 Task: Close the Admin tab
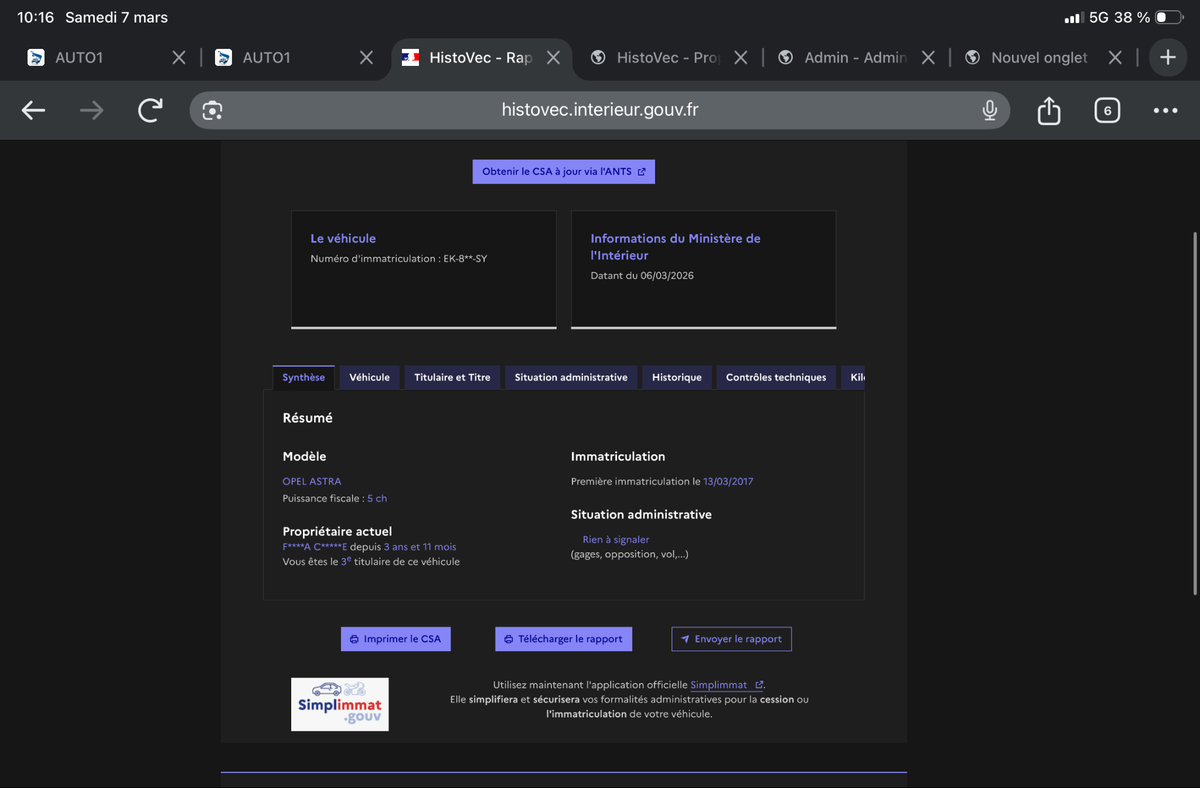point(928,58)
